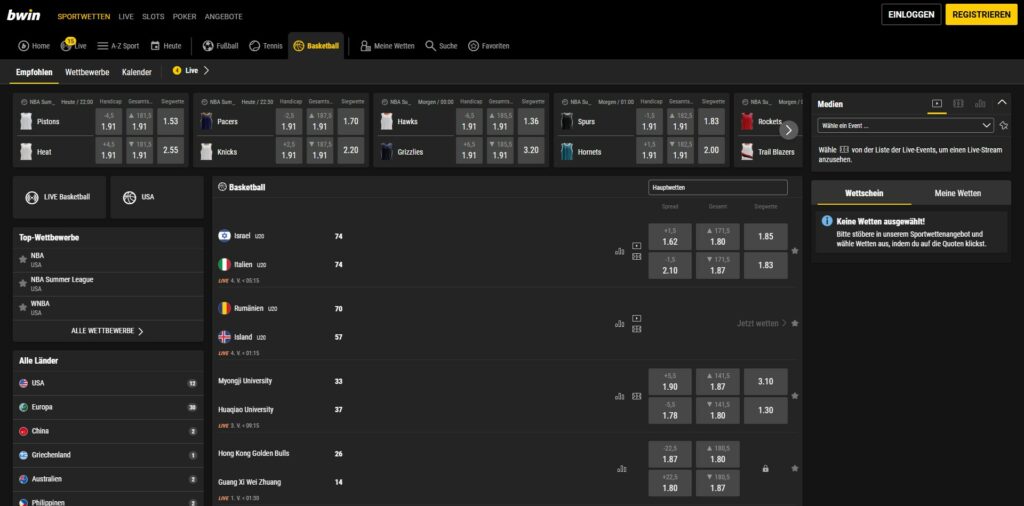Screen dimensions: 1024x506
Task: Bet Israel win at odds 1.85
Action: coord(765,237)
